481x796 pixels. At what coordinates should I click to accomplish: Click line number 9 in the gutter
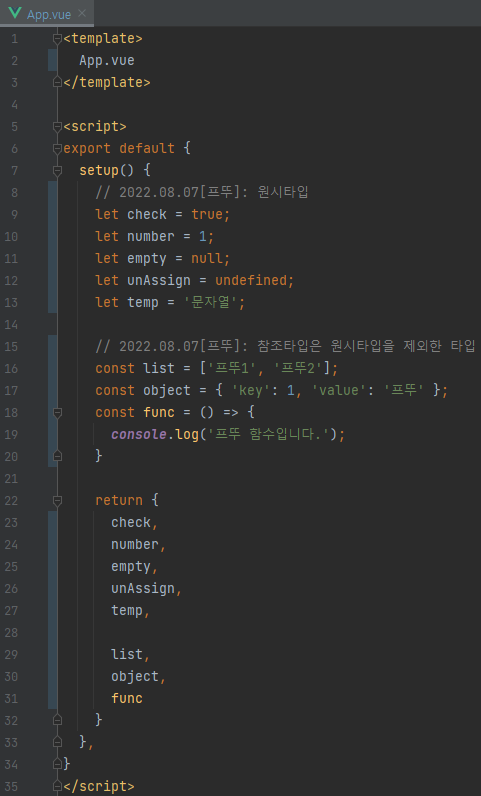point(14,215)
